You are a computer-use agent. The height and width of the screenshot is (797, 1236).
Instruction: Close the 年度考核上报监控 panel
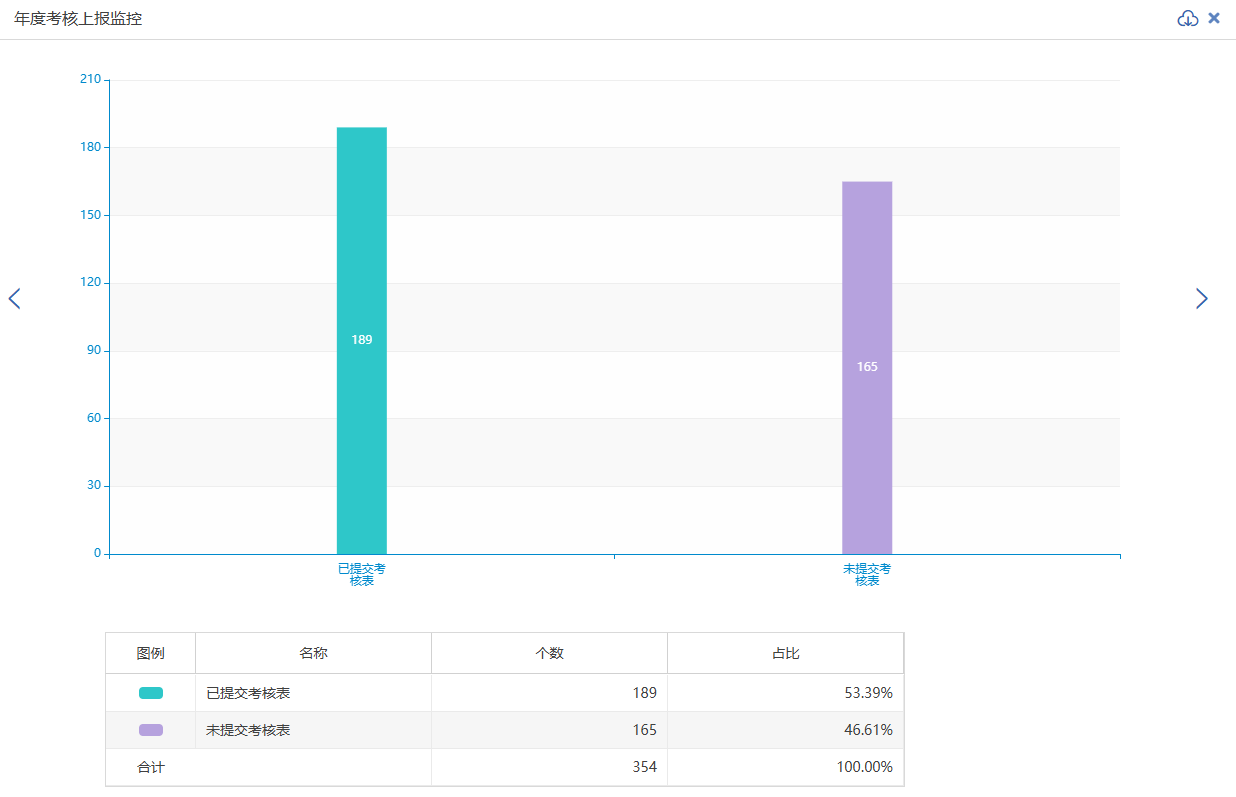coord(1214,18)
